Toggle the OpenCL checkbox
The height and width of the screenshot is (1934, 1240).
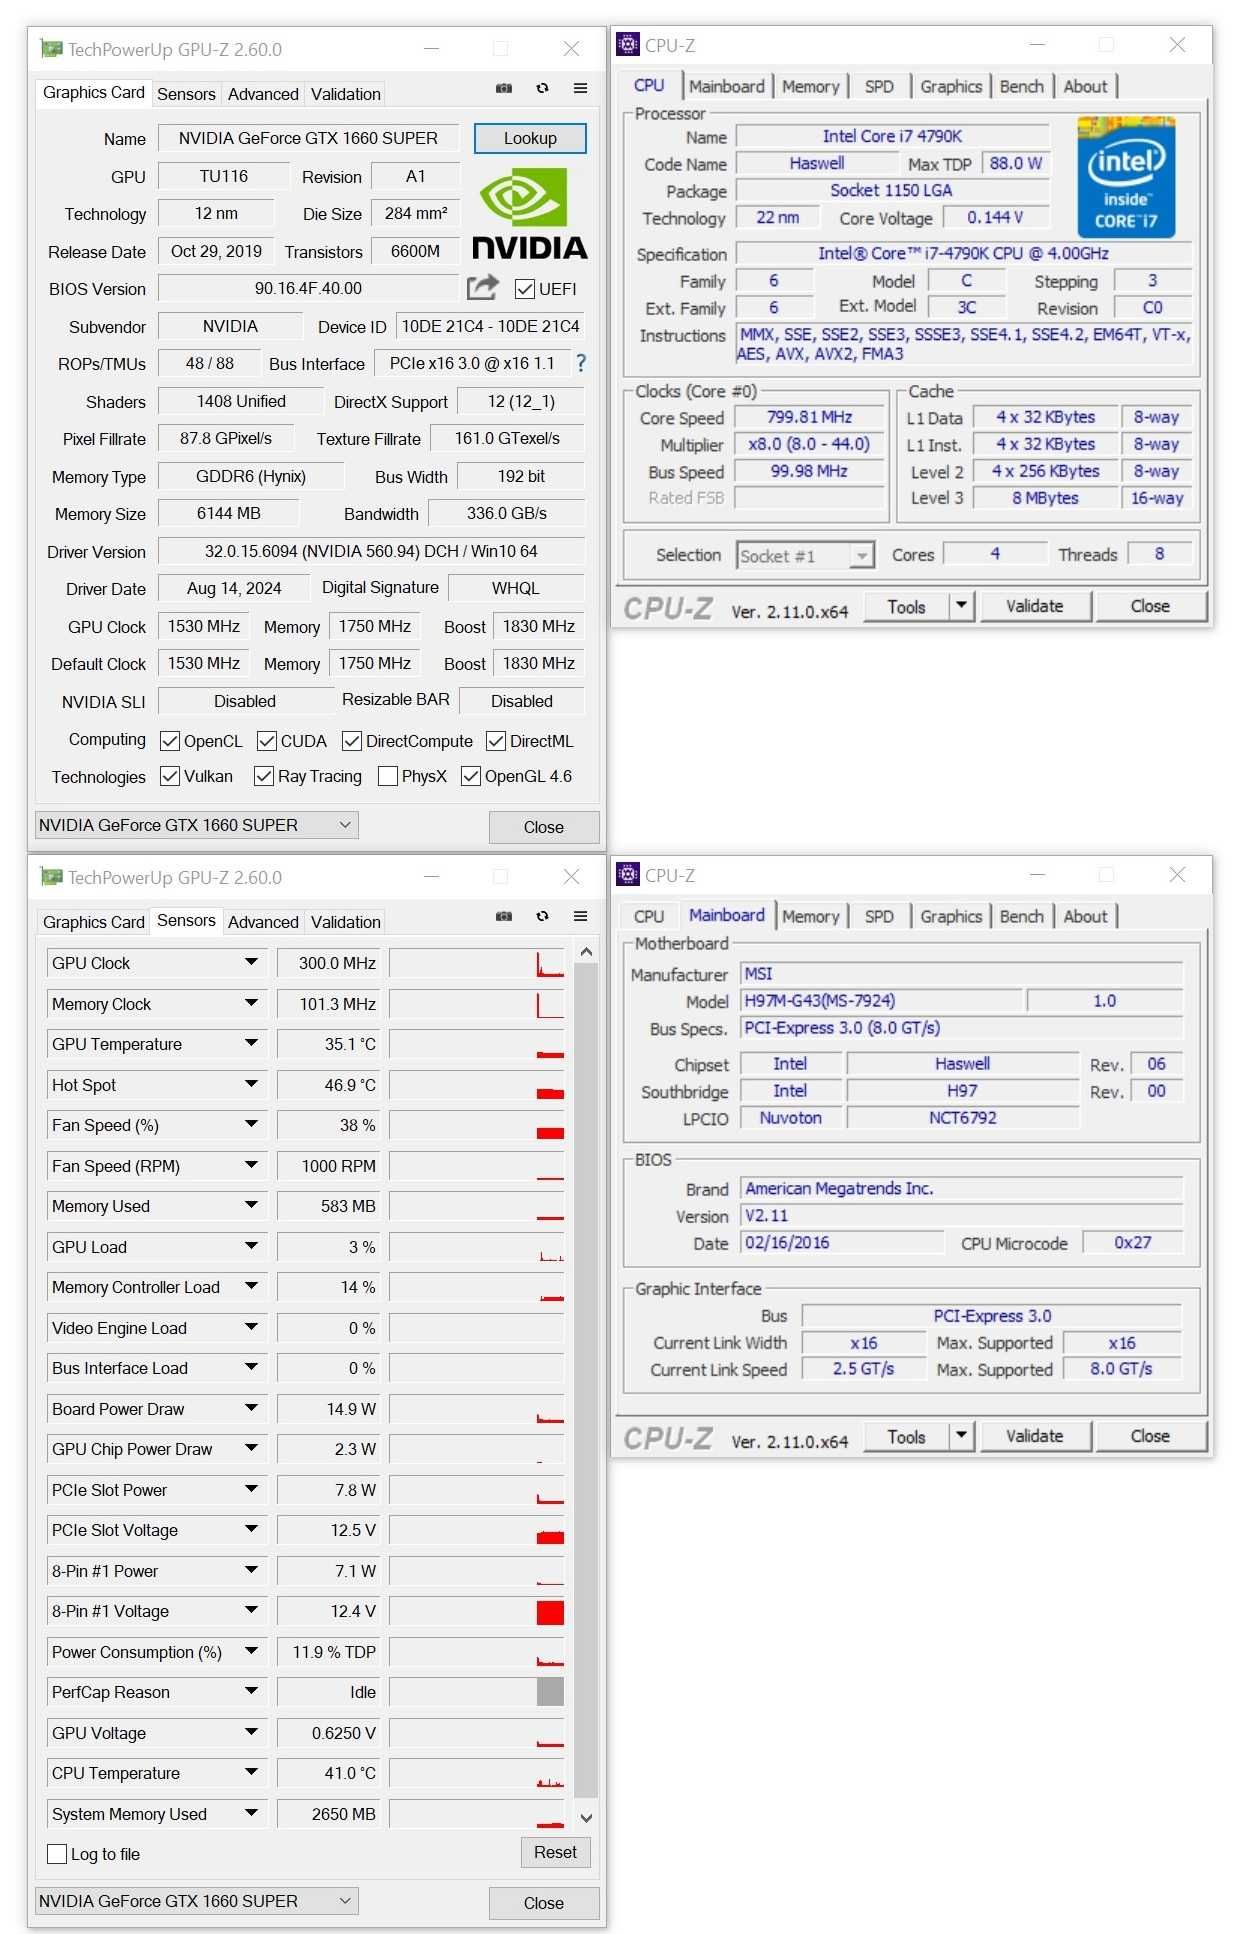170,741
